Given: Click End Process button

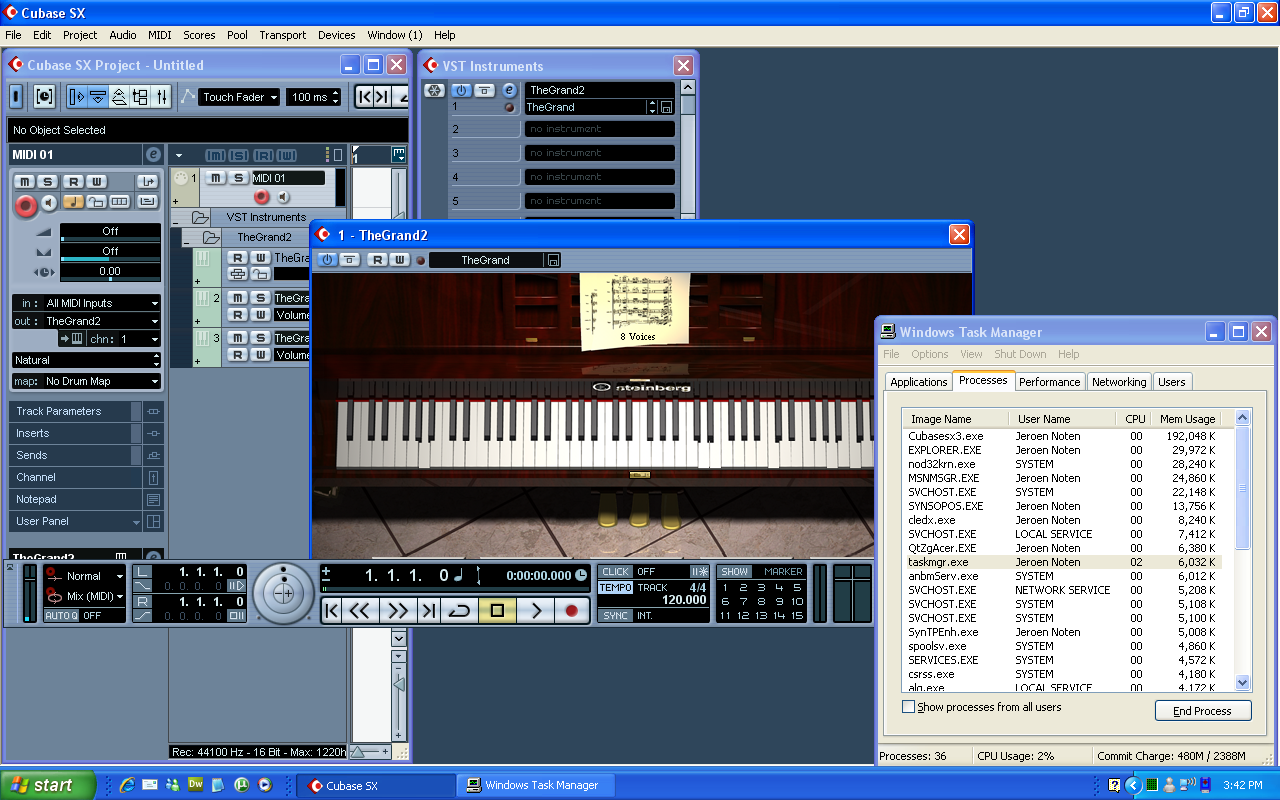Looking at the screenshot, I should click(1203, 711).
